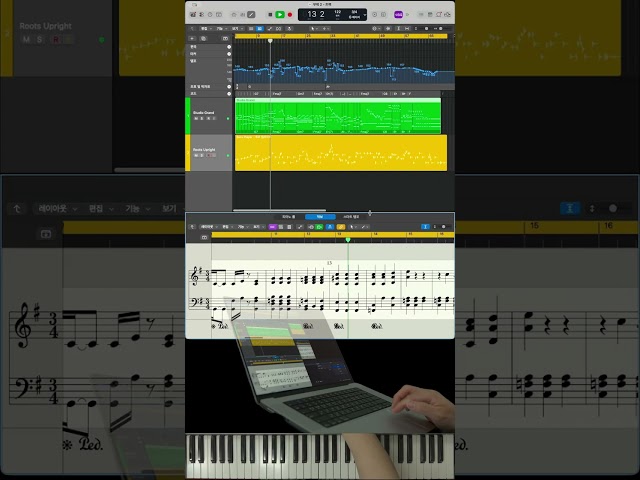Image resolution: width=640 pixels, height=480 pixels.
Task: Open the Snap settings dropdown in tracks toolbar
Action: point(376,29)
